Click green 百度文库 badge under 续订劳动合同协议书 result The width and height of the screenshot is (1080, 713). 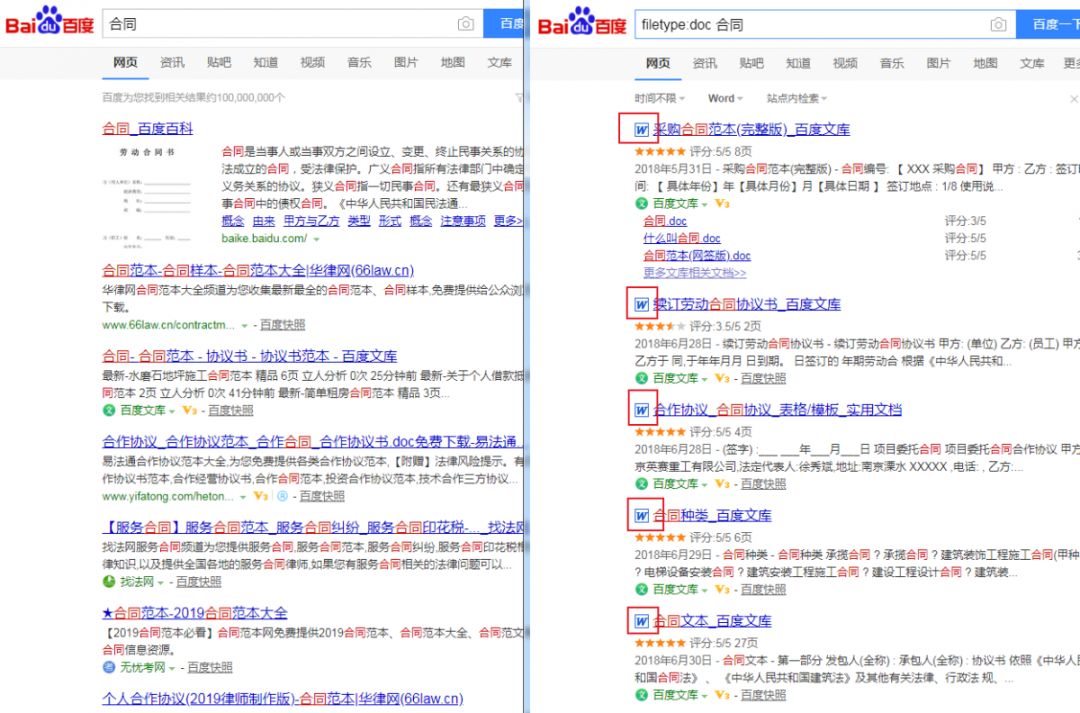click(641, 378)
